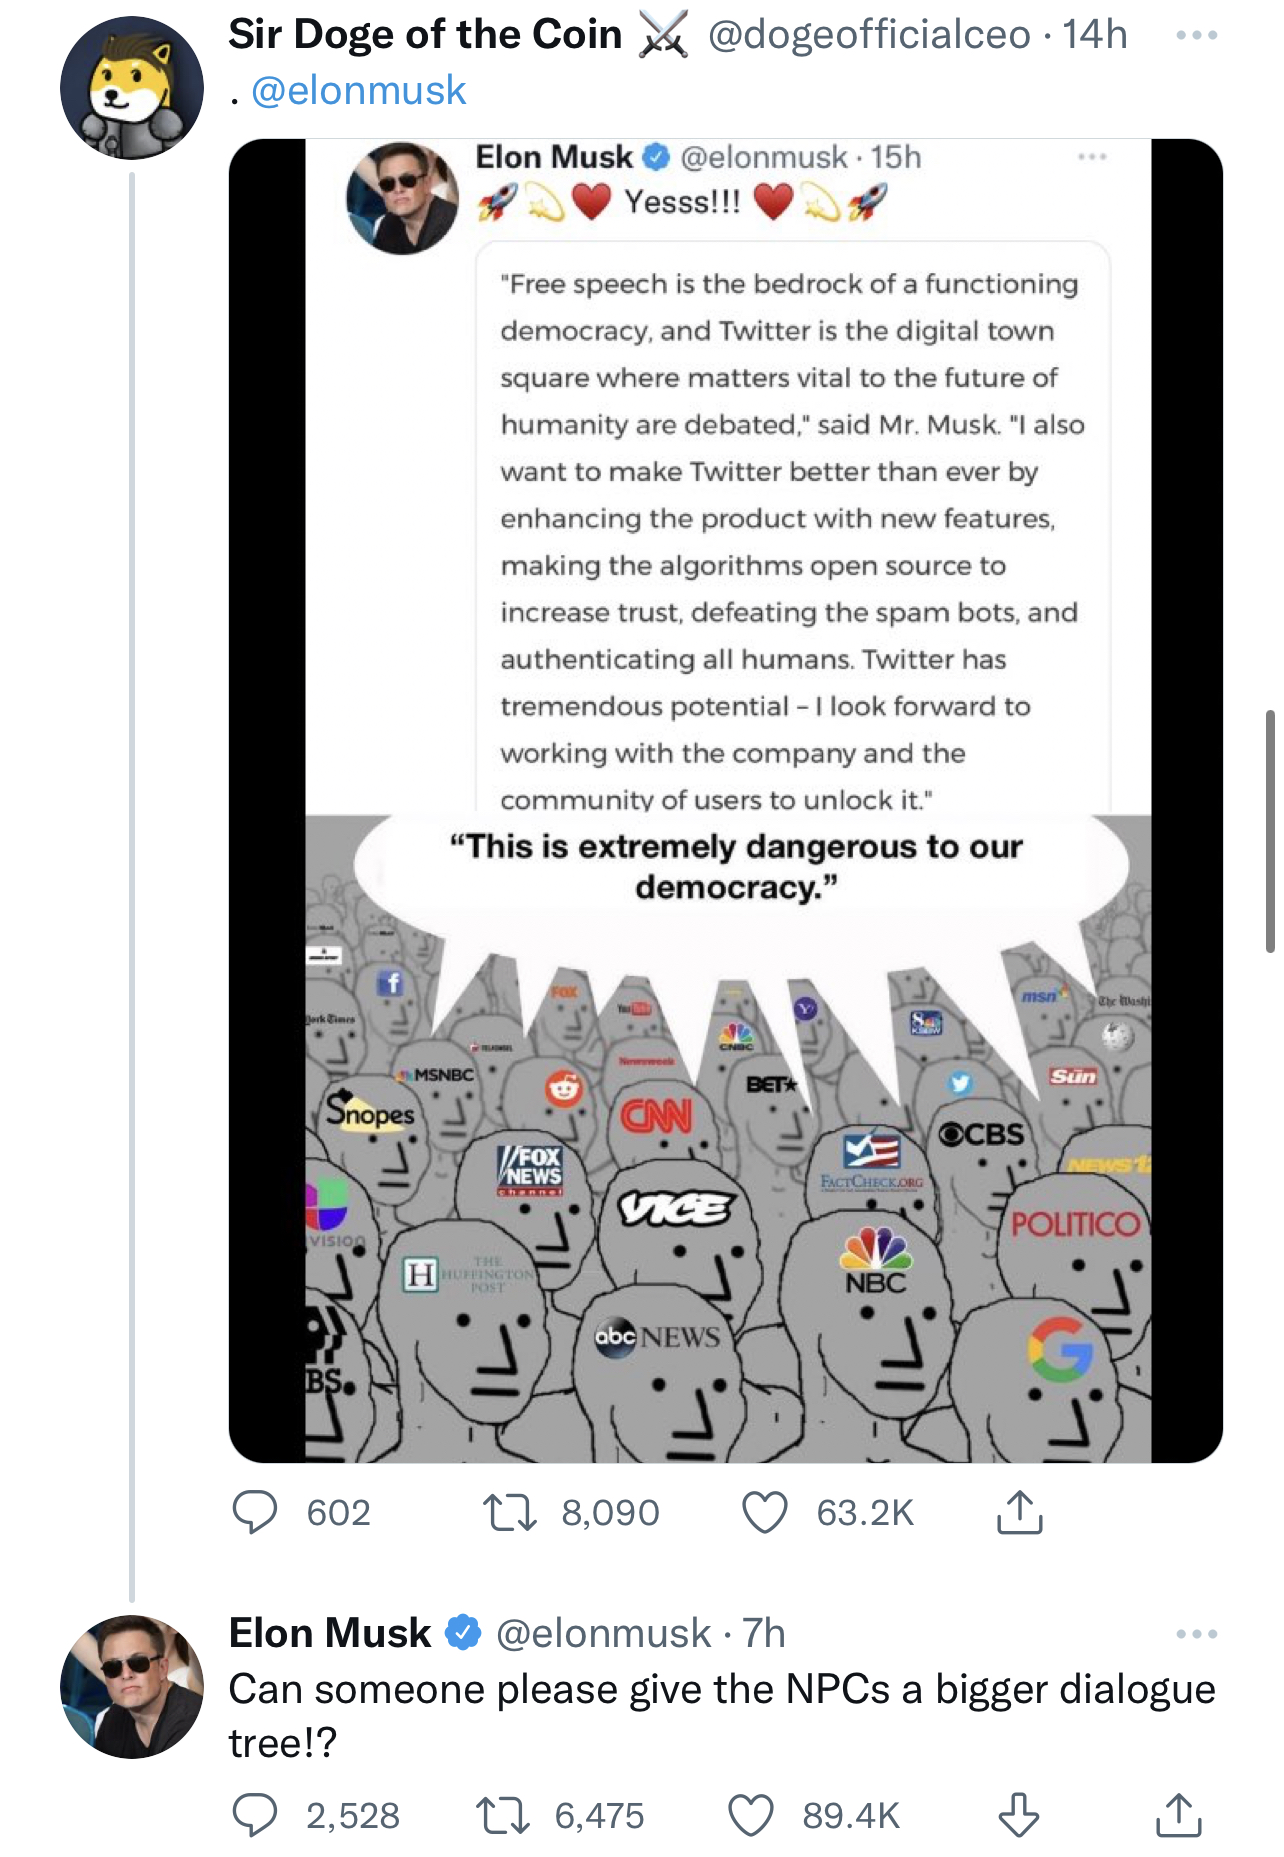Screen dimensions: 1284x1857
Task: Share Elon Musk's reply tweet
Action: pos(1178,1815)
